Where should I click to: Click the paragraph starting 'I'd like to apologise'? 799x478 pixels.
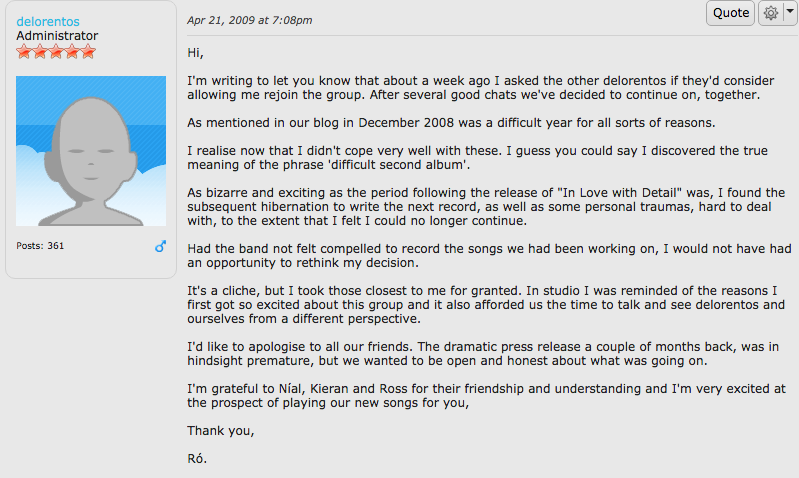point(483,354)
